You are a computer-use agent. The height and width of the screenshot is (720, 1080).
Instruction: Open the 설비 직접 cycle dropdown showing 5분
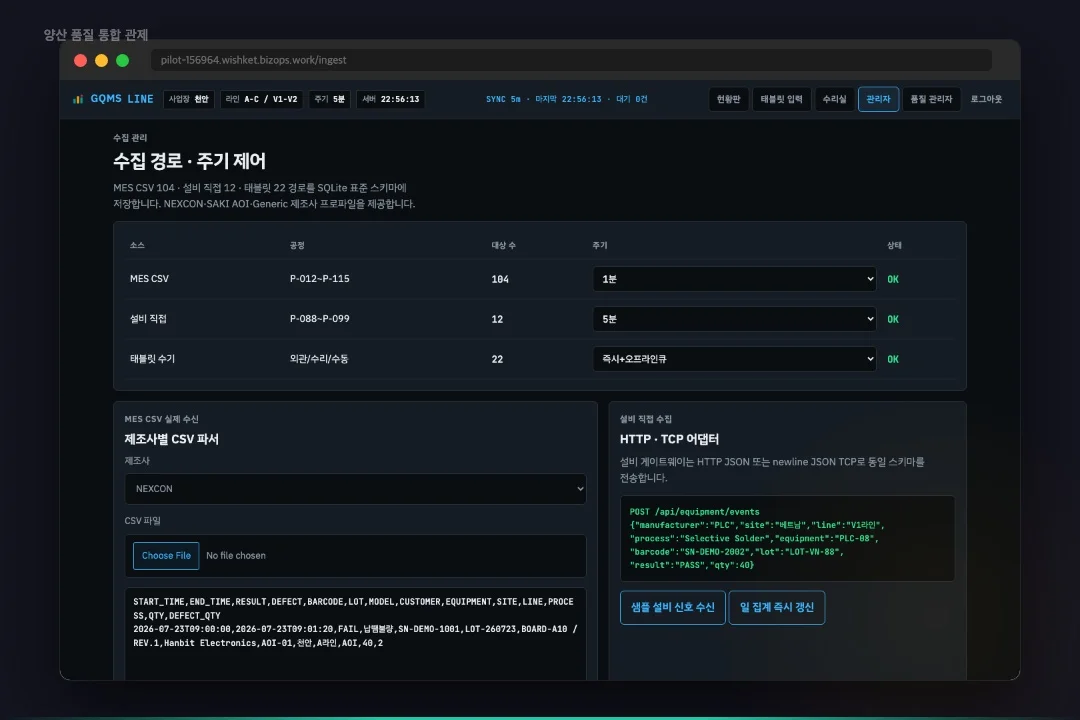[x=734, y=319]
